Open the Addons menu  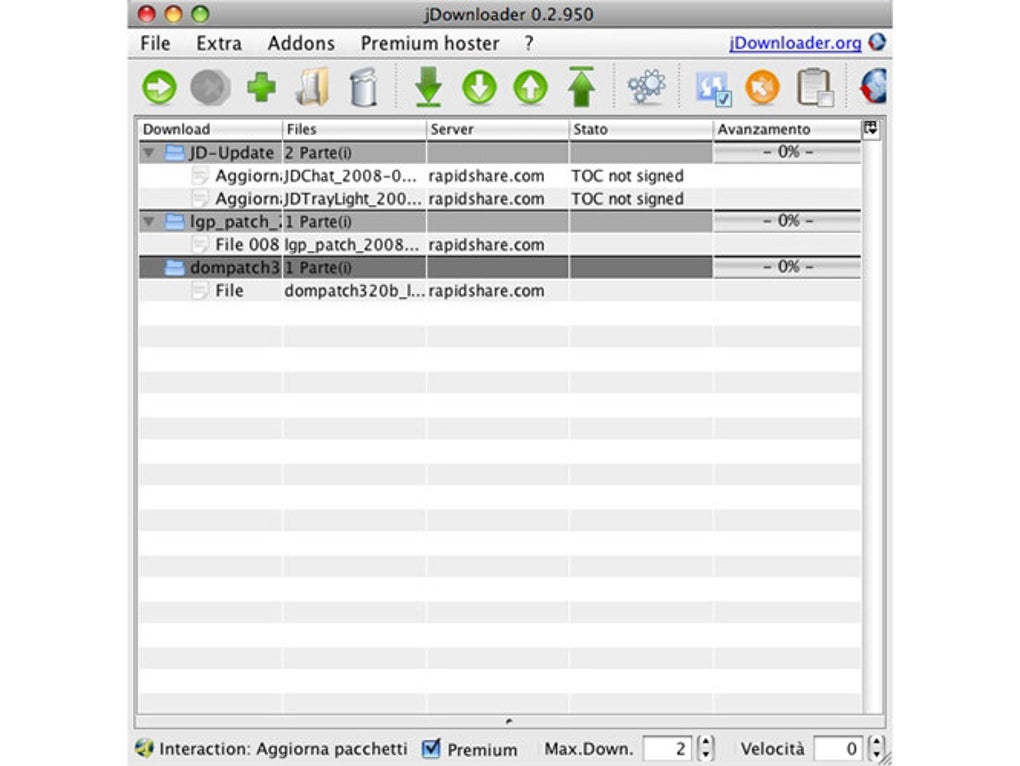point(301,43)
